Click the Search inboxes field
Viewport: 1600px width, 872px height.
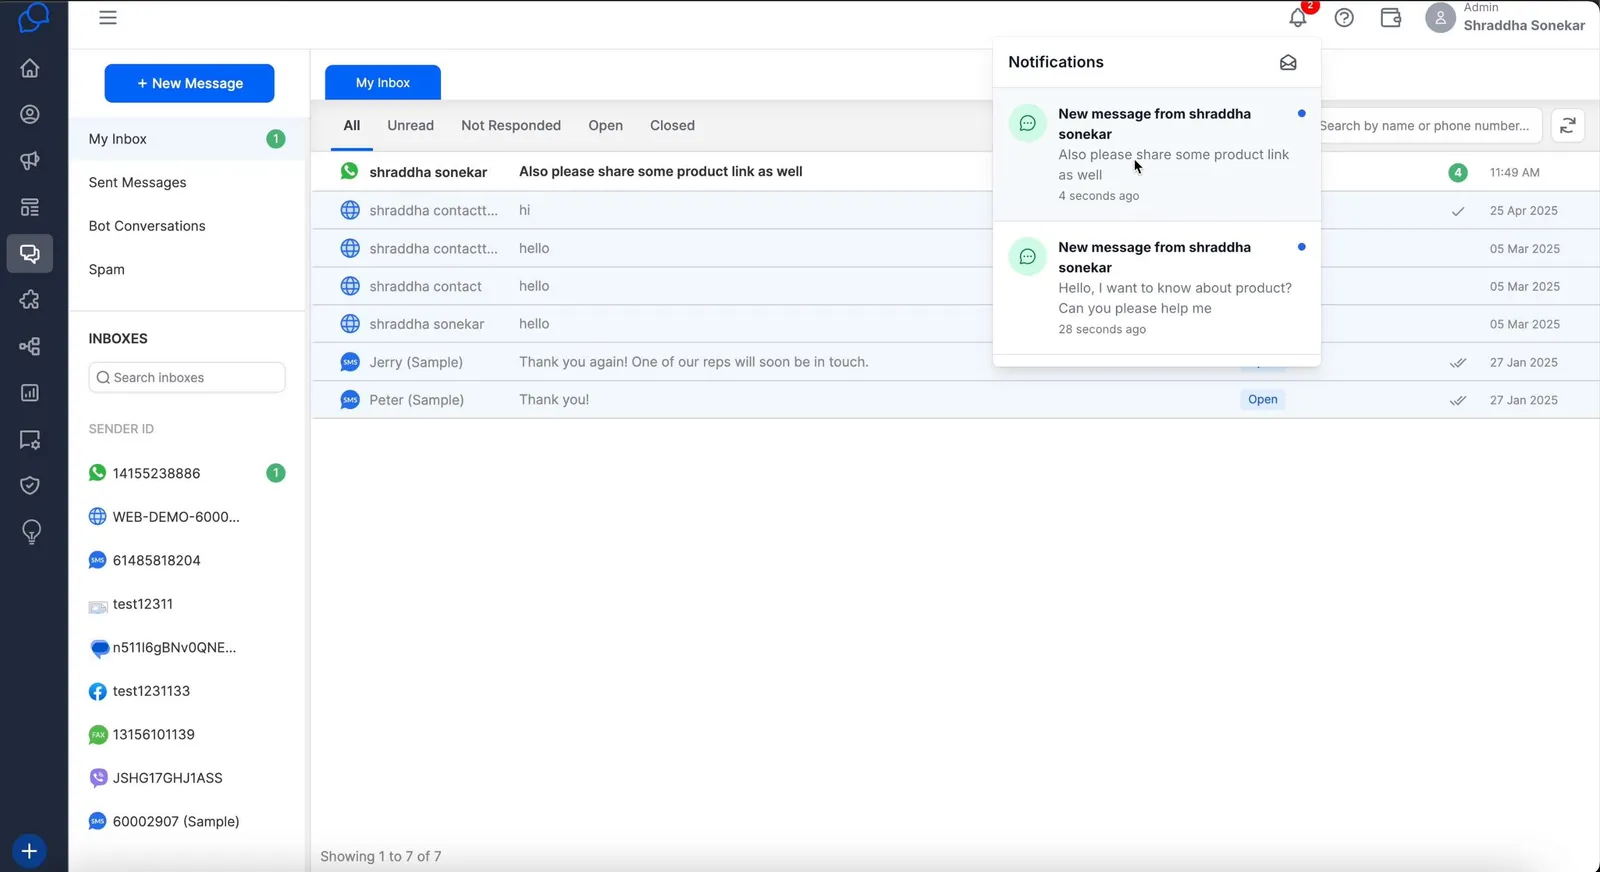[187, 377]
